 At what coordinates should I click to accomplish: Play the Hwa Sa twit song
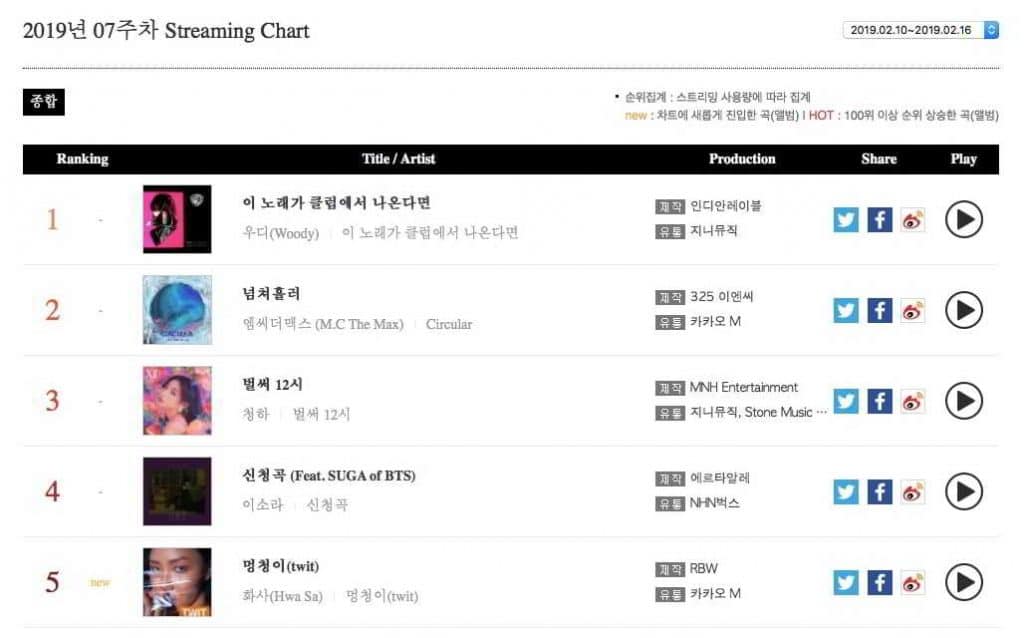[963, 582]
